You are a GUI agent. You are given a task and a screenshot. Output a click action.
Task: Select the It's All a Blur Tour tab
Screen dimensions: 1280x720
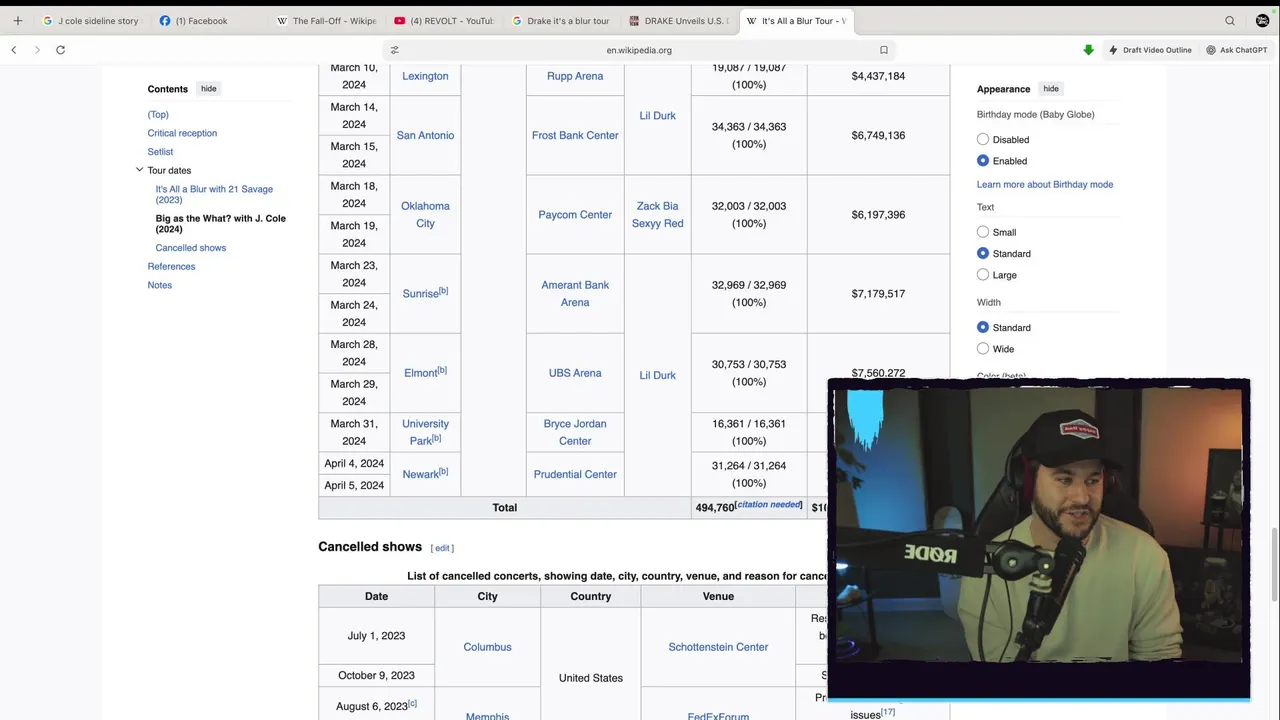point(796,20)
